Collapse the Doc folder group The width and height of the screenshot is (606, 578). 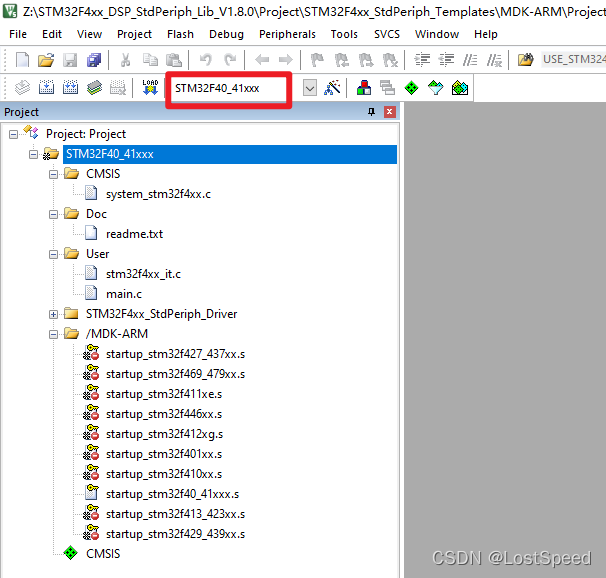click(x=54, y=214)
